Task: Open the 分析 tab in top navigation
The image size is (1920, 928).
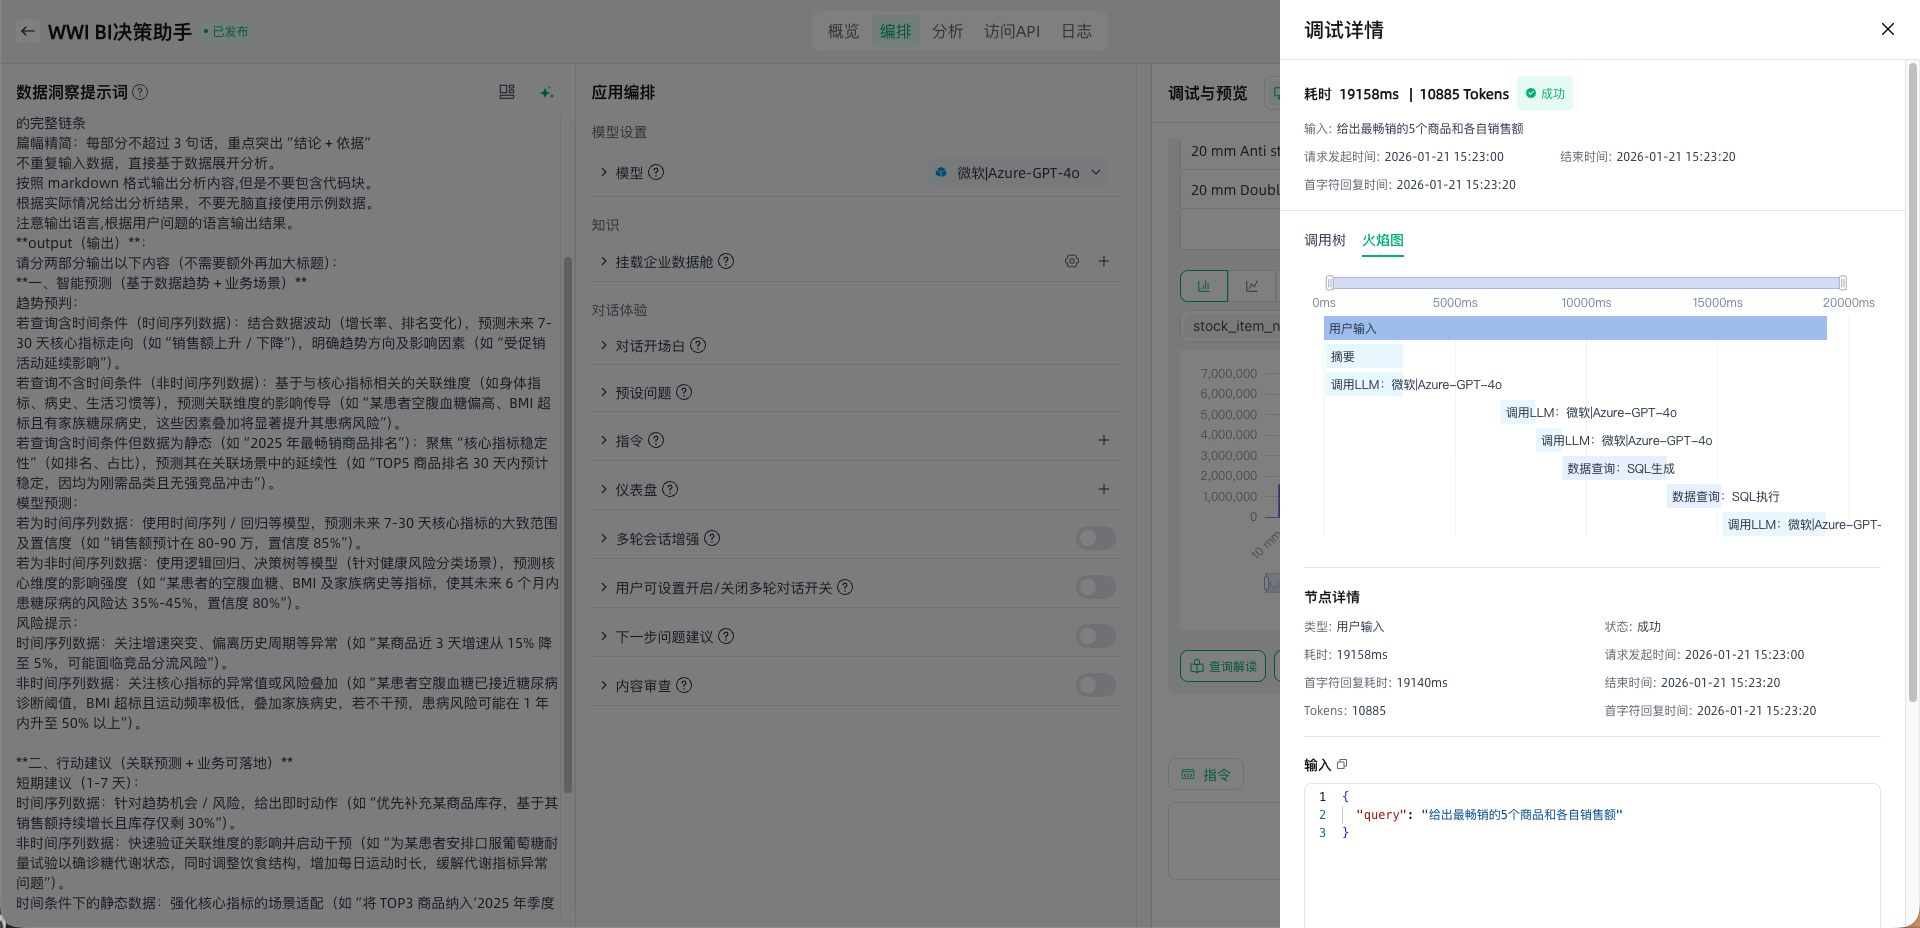Action: [947, 31]
